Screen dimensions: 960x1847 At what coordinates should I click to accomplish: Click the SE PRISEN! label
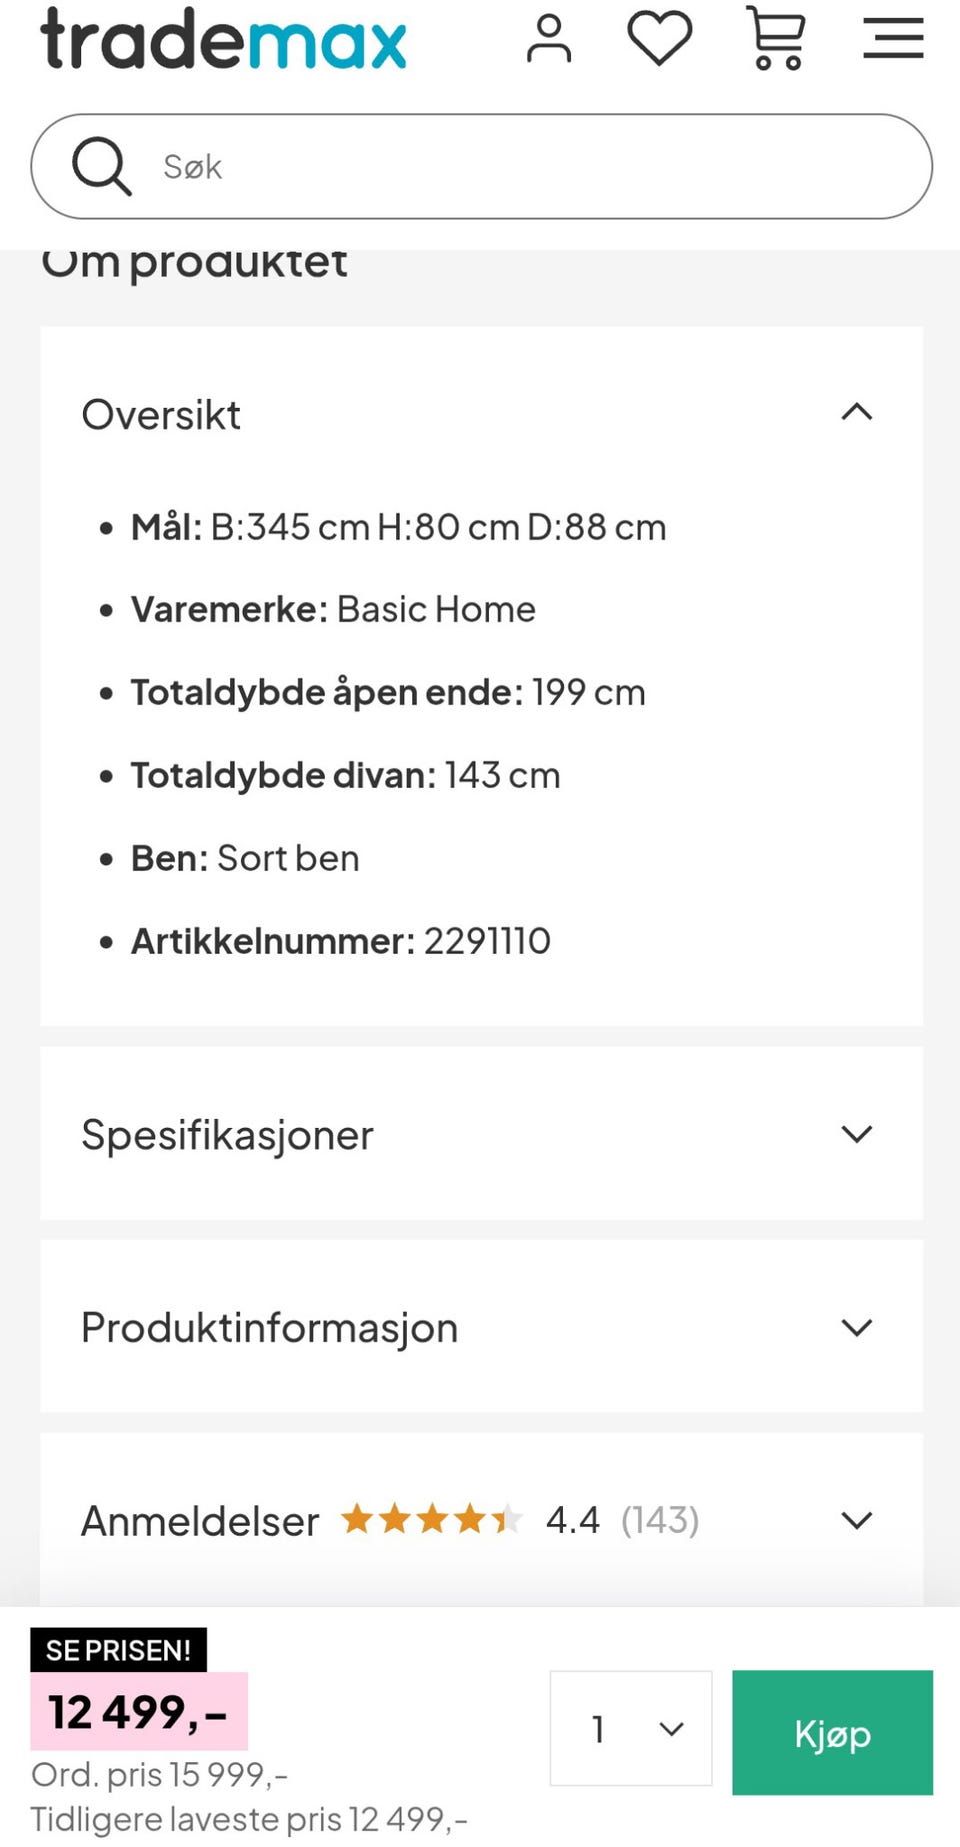[x=117, y=1650]
